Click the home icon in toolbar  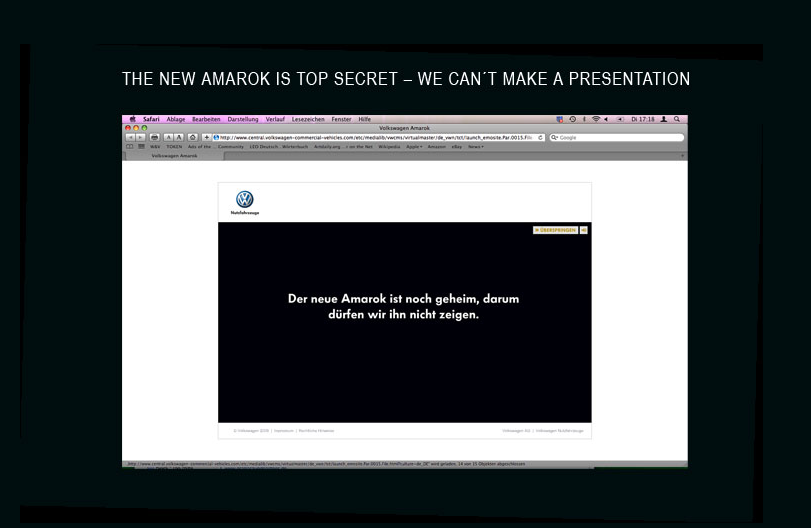(192, 137)
